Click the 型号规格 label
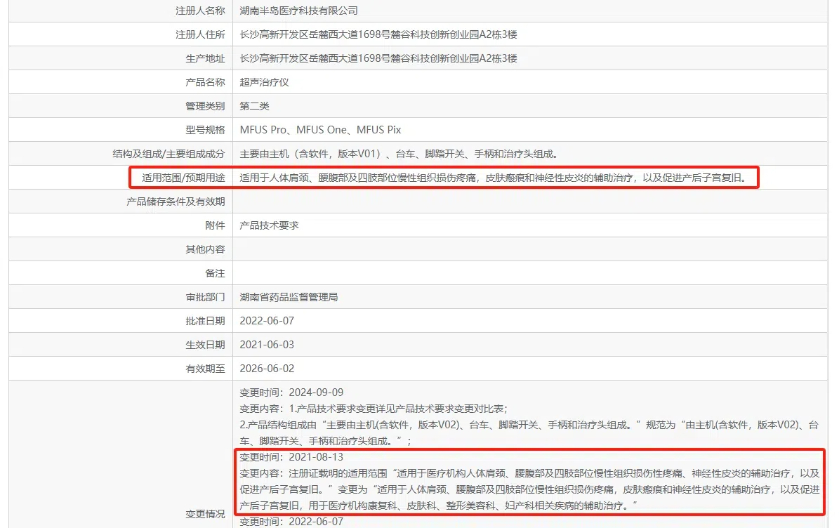 [x=205, y=130]
